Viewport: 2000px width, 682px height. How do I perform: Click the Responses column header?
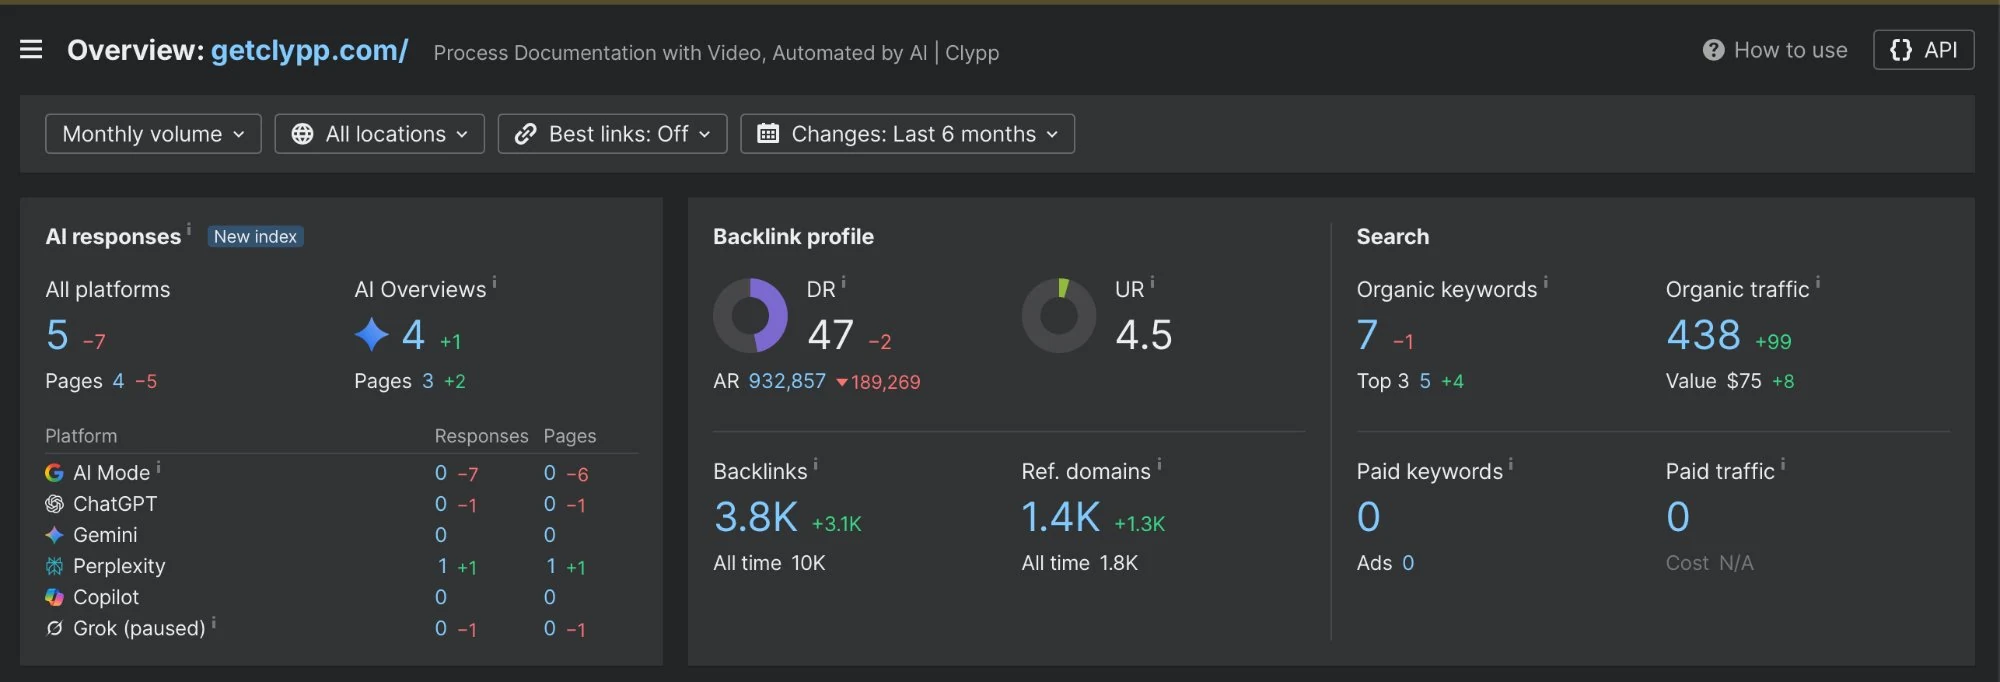(x=481, y=436)
